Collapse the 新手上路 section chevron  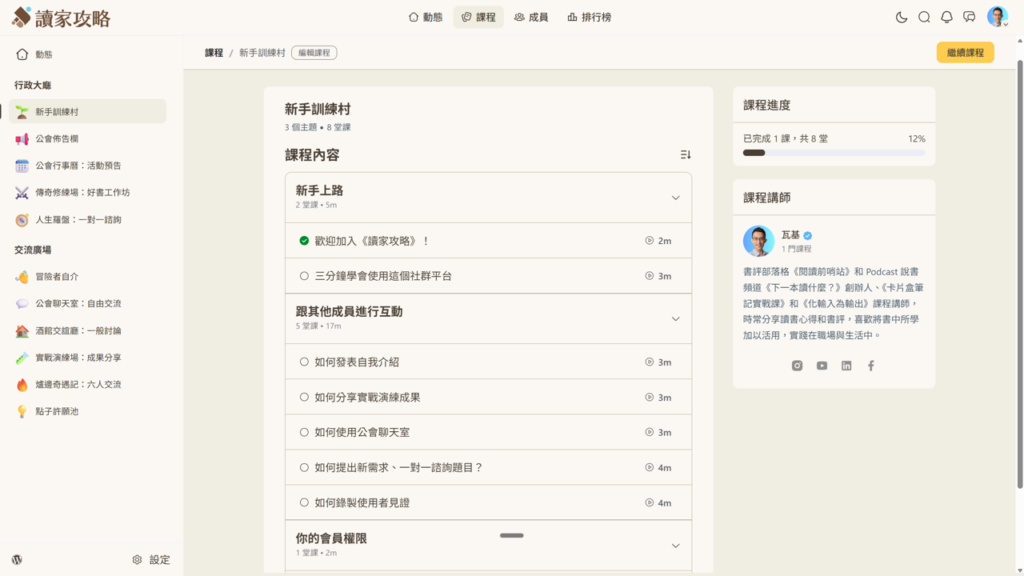point(675,198)
